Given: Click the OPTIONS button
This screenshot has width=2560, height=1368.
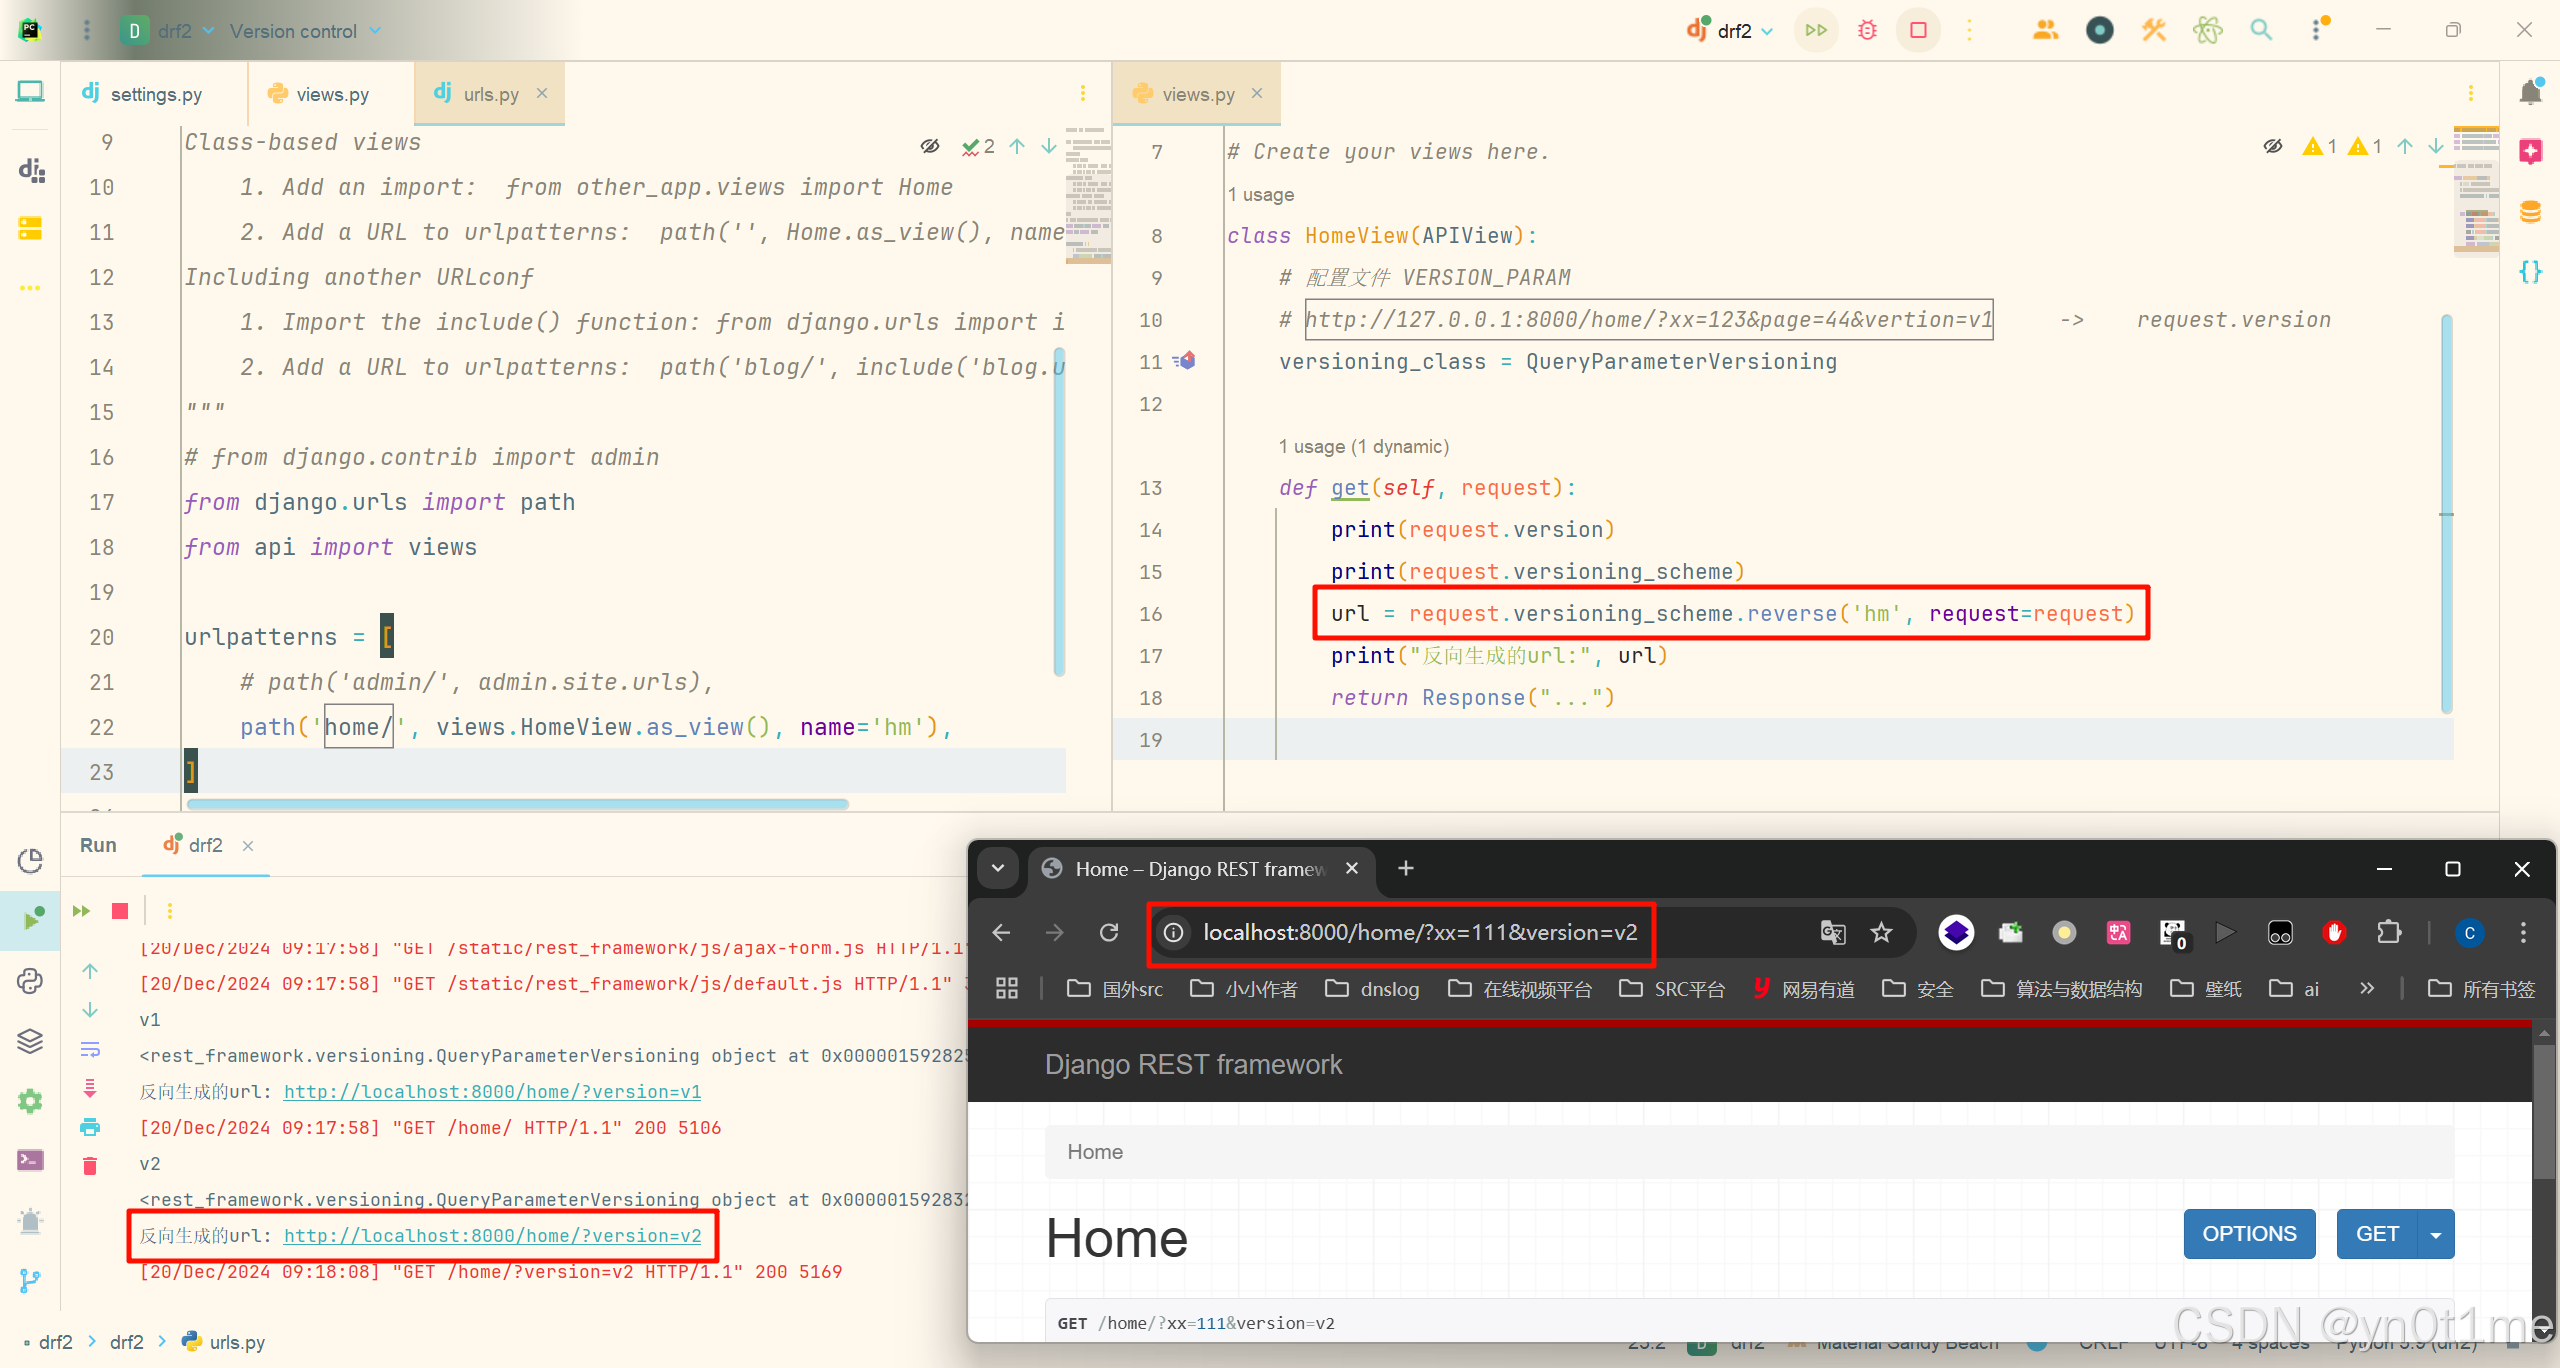Looking at the screenshot, I should (x=2249, y=1234).
